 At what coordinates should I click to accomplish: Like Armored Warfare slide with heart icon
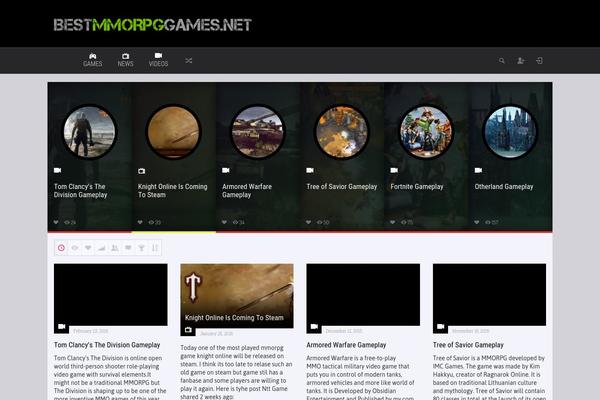tap(224, 222)
